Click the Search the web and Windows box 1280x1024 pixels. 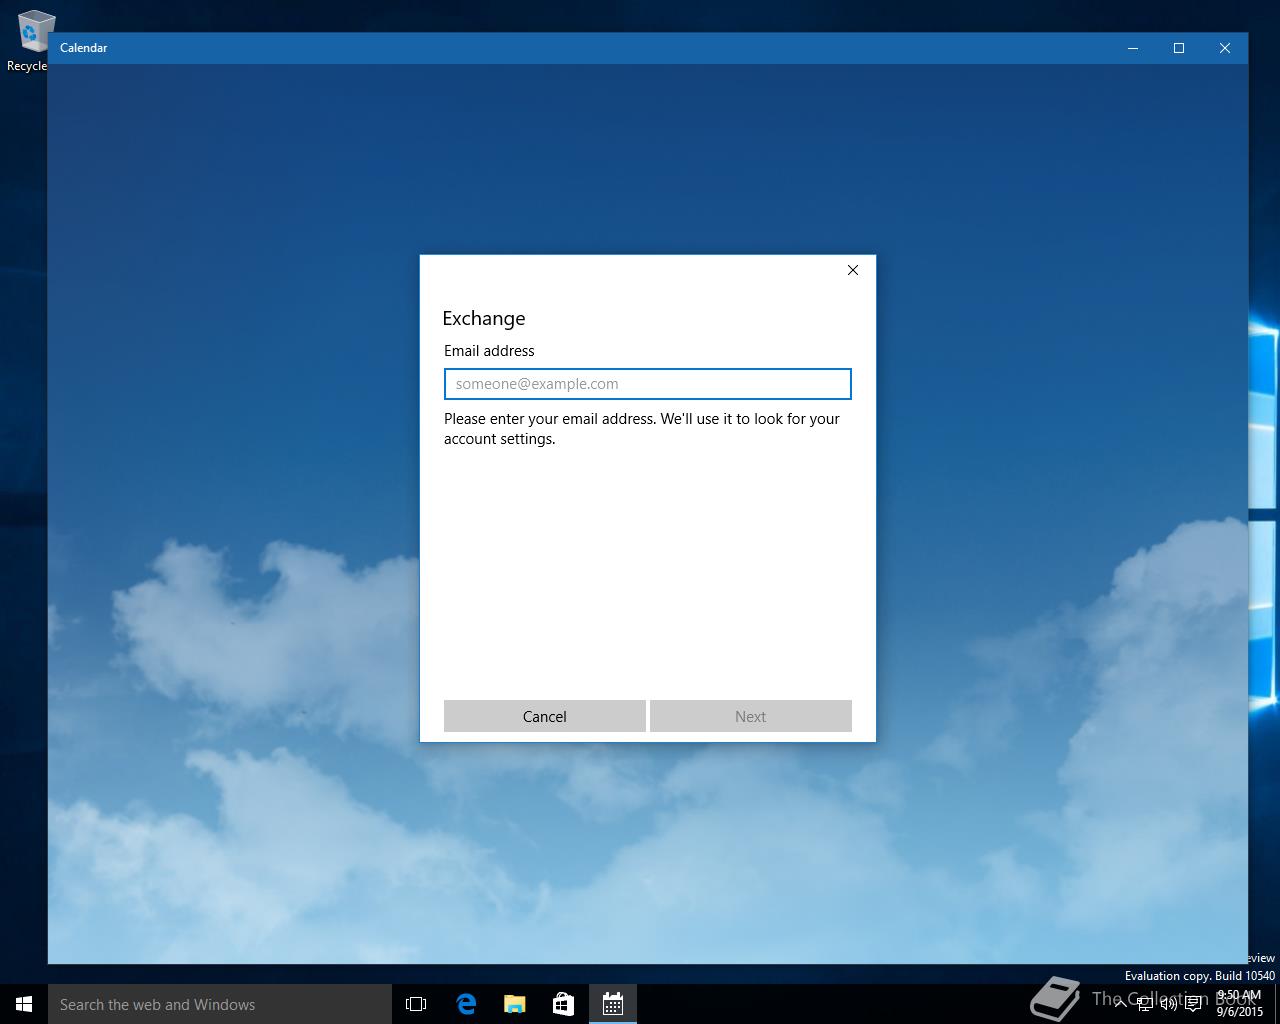220,1004
